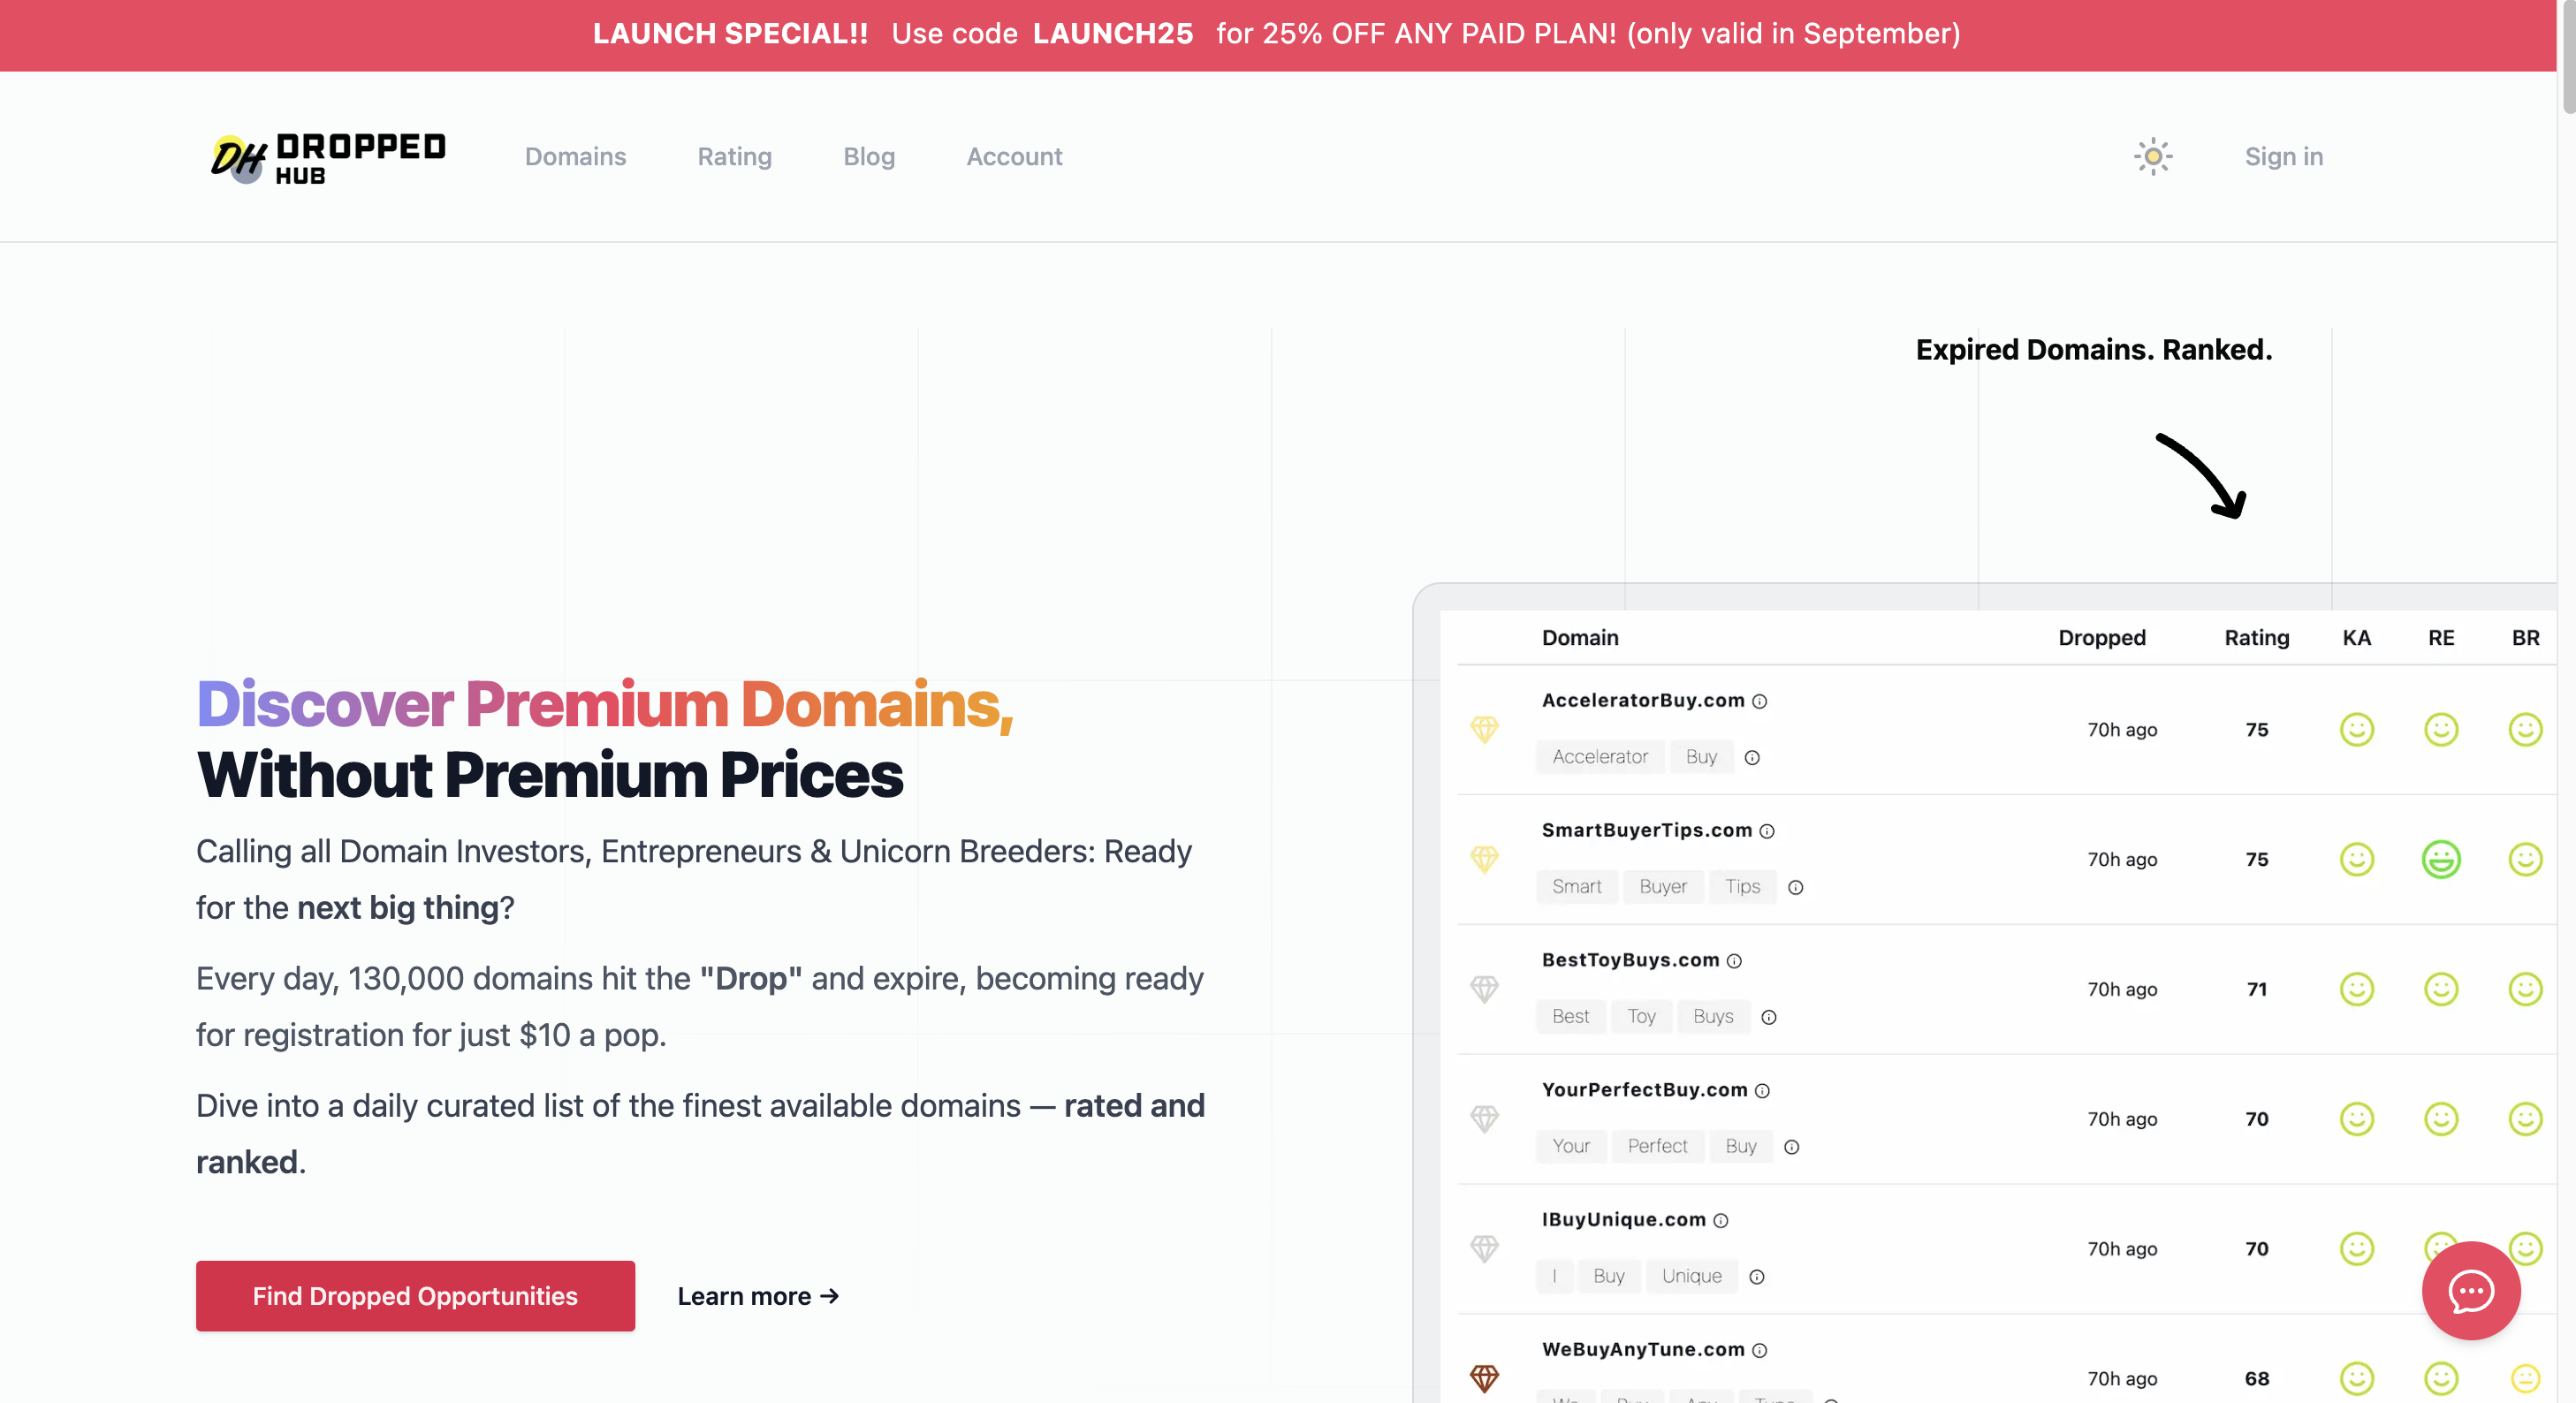The width and height of the screenshot is (2576, 1403).
Task: Select the Tips keyword tag
Action: [1742, 887]
